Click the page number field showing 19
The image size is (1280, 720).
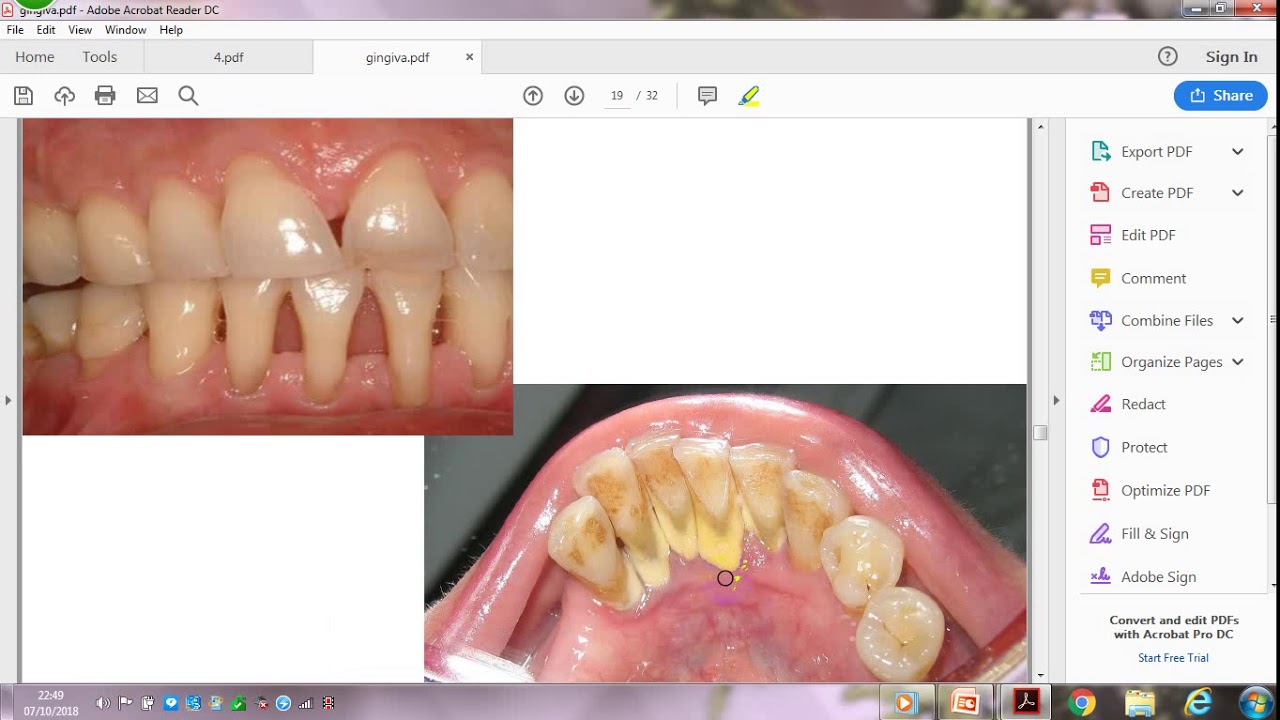click(617, 96)
